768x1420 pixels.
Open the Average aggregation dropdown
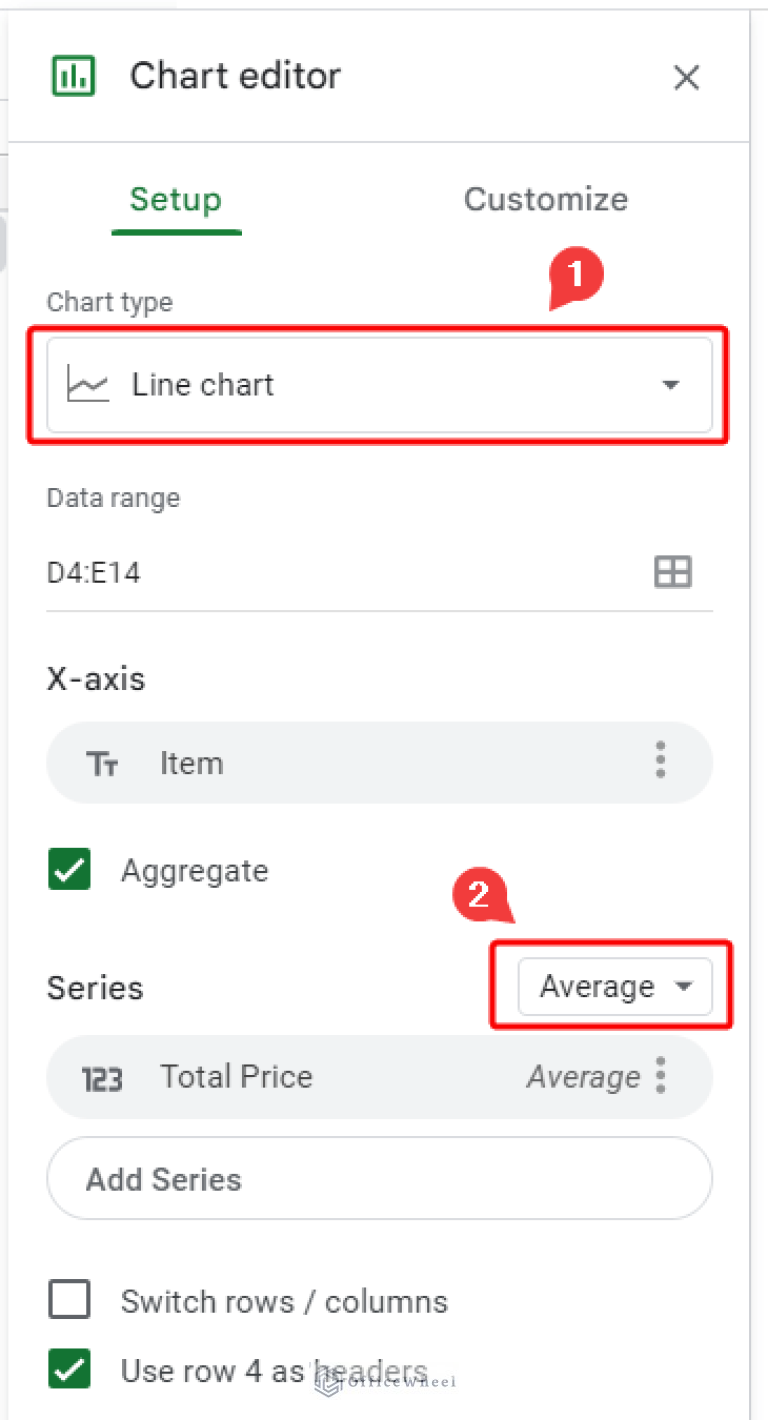pyautogui.click(x=614, y=987)
